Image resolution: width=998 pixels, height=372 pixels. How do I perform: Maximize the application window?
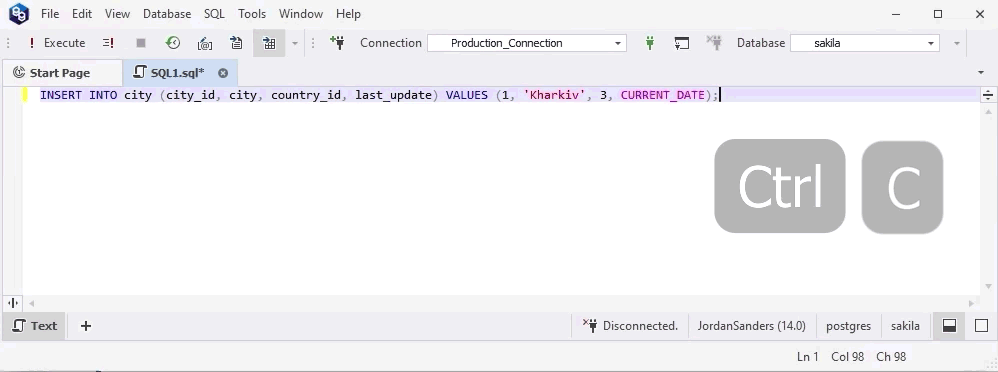(x=938, y=13)
